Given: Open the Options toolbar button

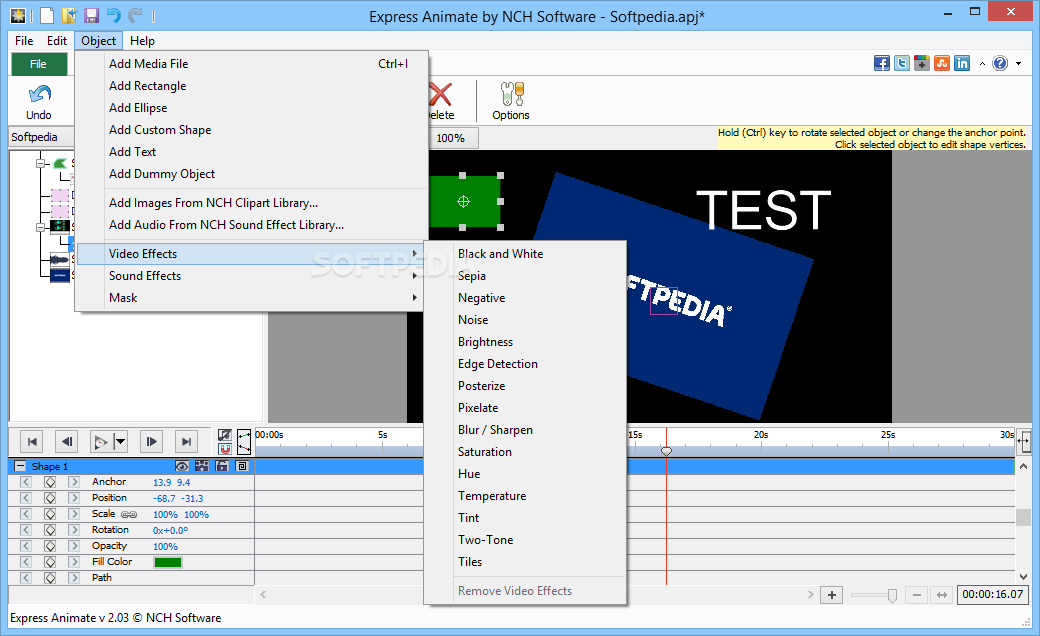Looking at the screenshot, I should 511,101.
